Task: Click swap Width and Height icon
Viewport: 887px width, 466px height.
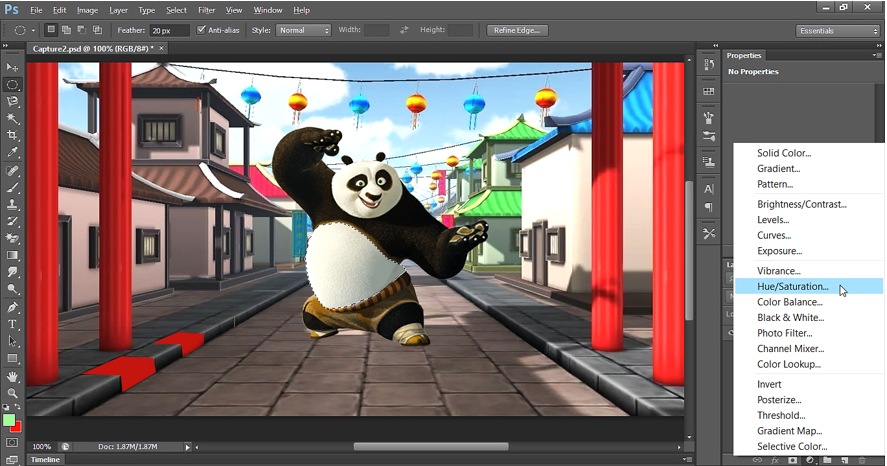Action: click(x=404, y=30)
